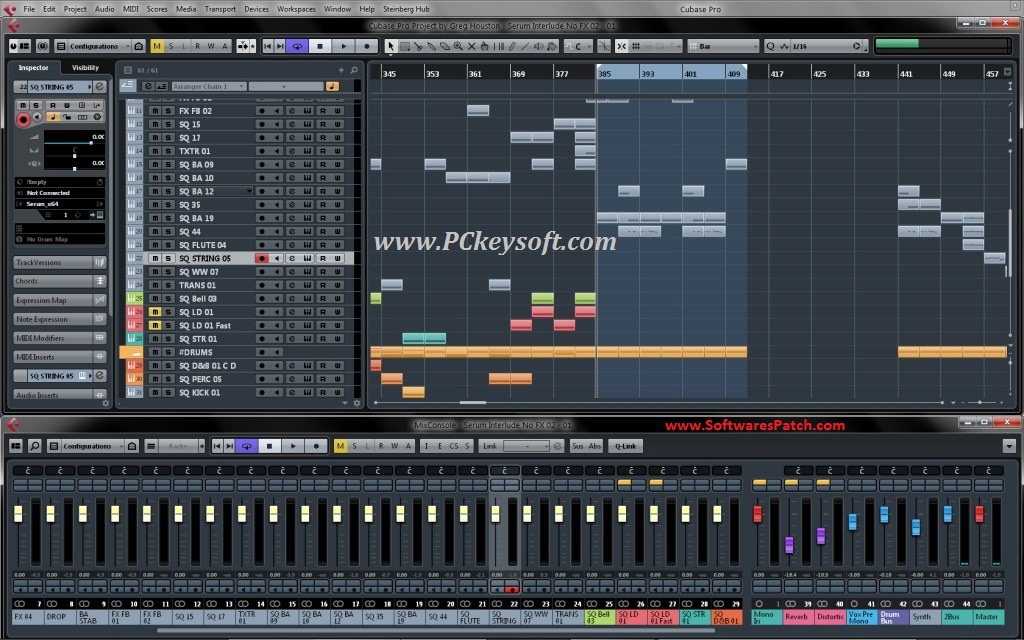Toggle Cycle loop in MixConsole toolbar
This screenshot has width=1024, height=640.
247,446
